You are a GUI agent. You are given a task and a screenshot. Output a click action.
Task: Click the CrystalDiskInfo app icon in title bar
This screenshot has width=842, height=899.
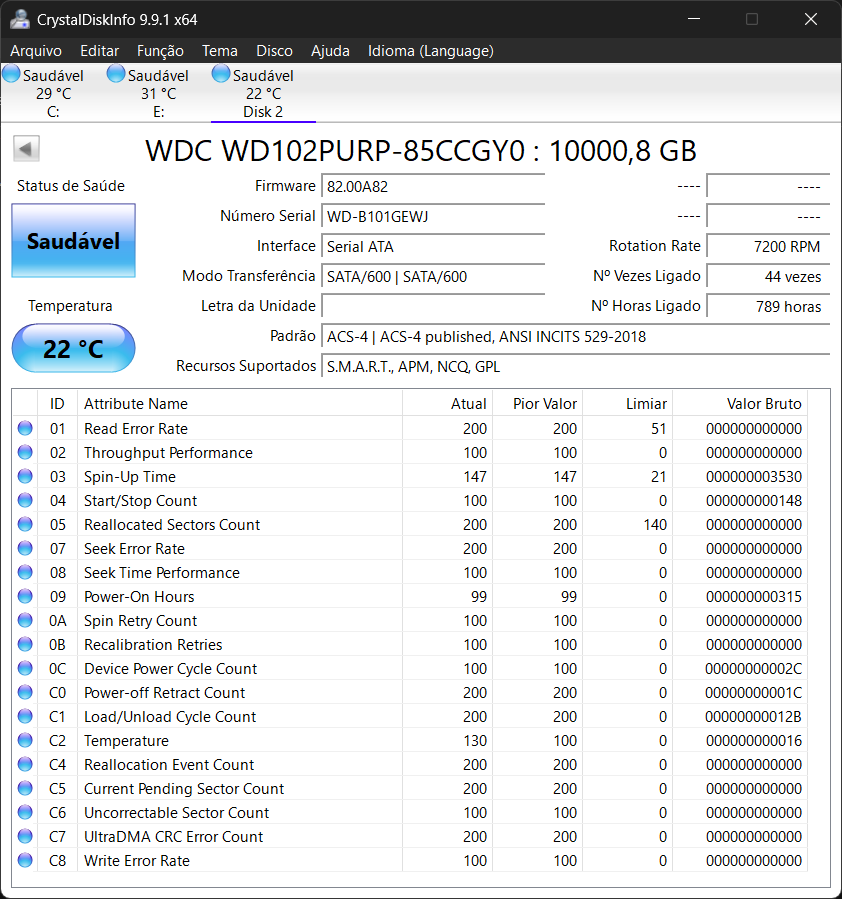[x=19, y=19]
